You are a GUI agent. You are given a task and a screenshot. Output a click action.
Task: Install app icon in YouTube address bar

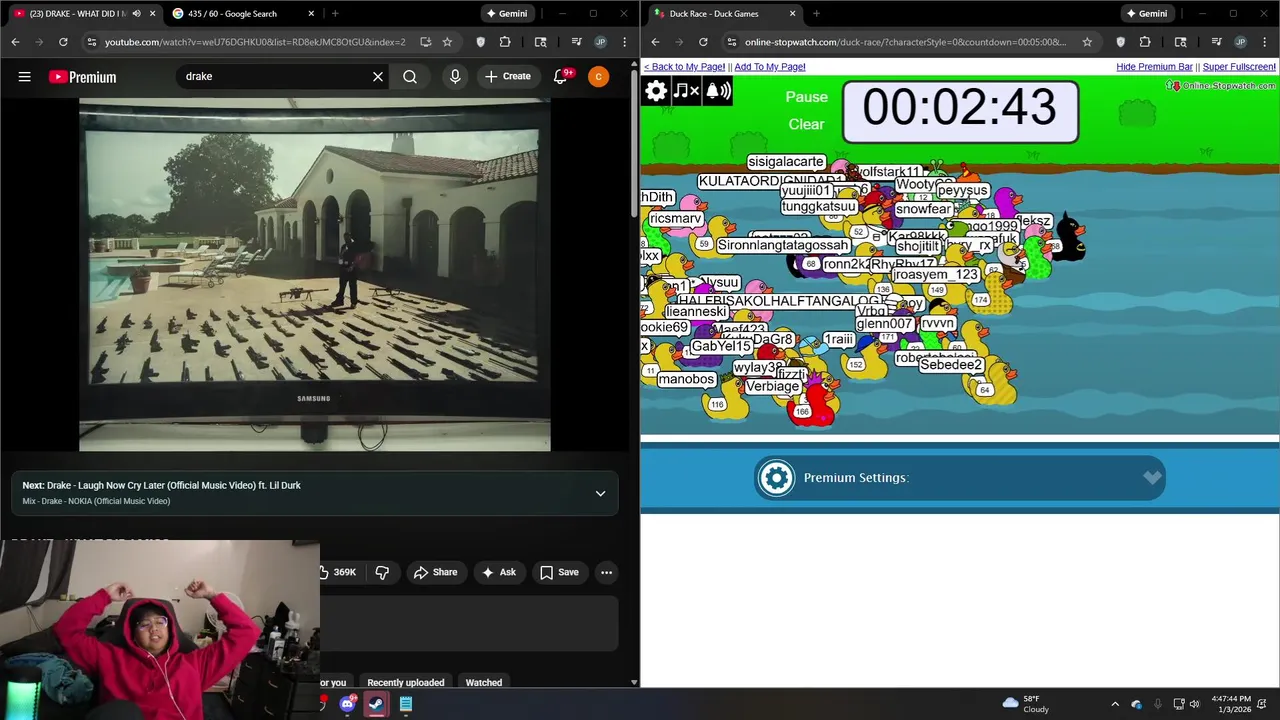point(425,42)
